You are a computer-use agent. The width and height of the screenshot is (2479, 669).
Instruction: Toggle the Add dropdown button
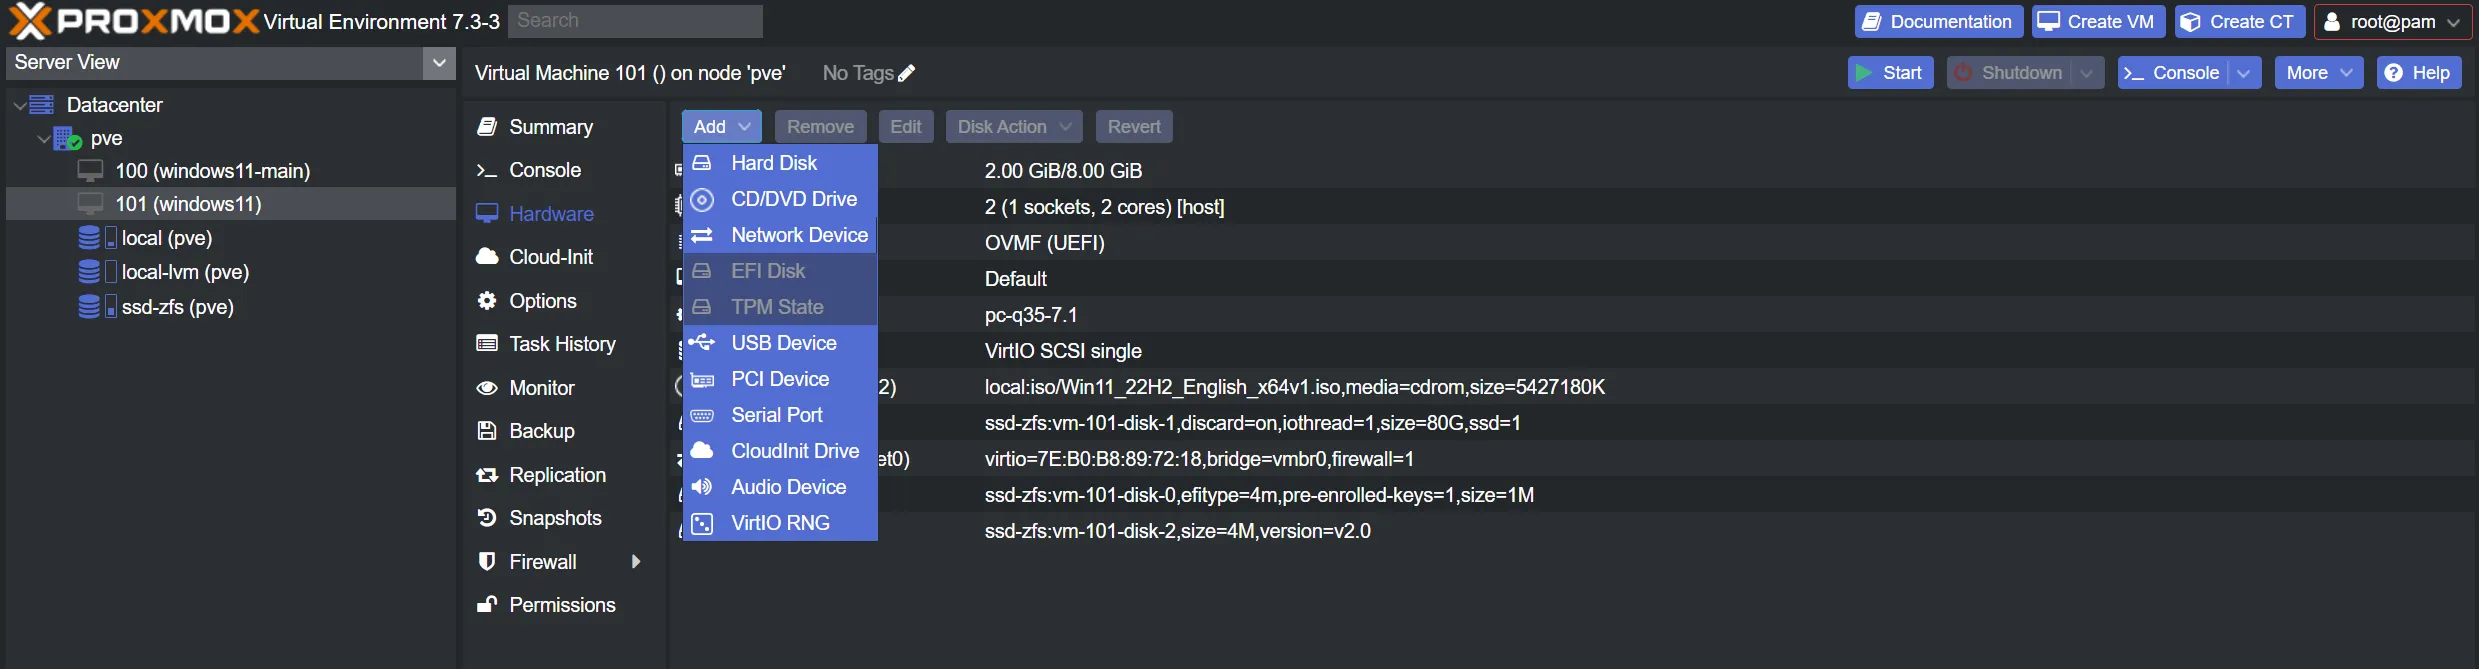coord(721,127)
